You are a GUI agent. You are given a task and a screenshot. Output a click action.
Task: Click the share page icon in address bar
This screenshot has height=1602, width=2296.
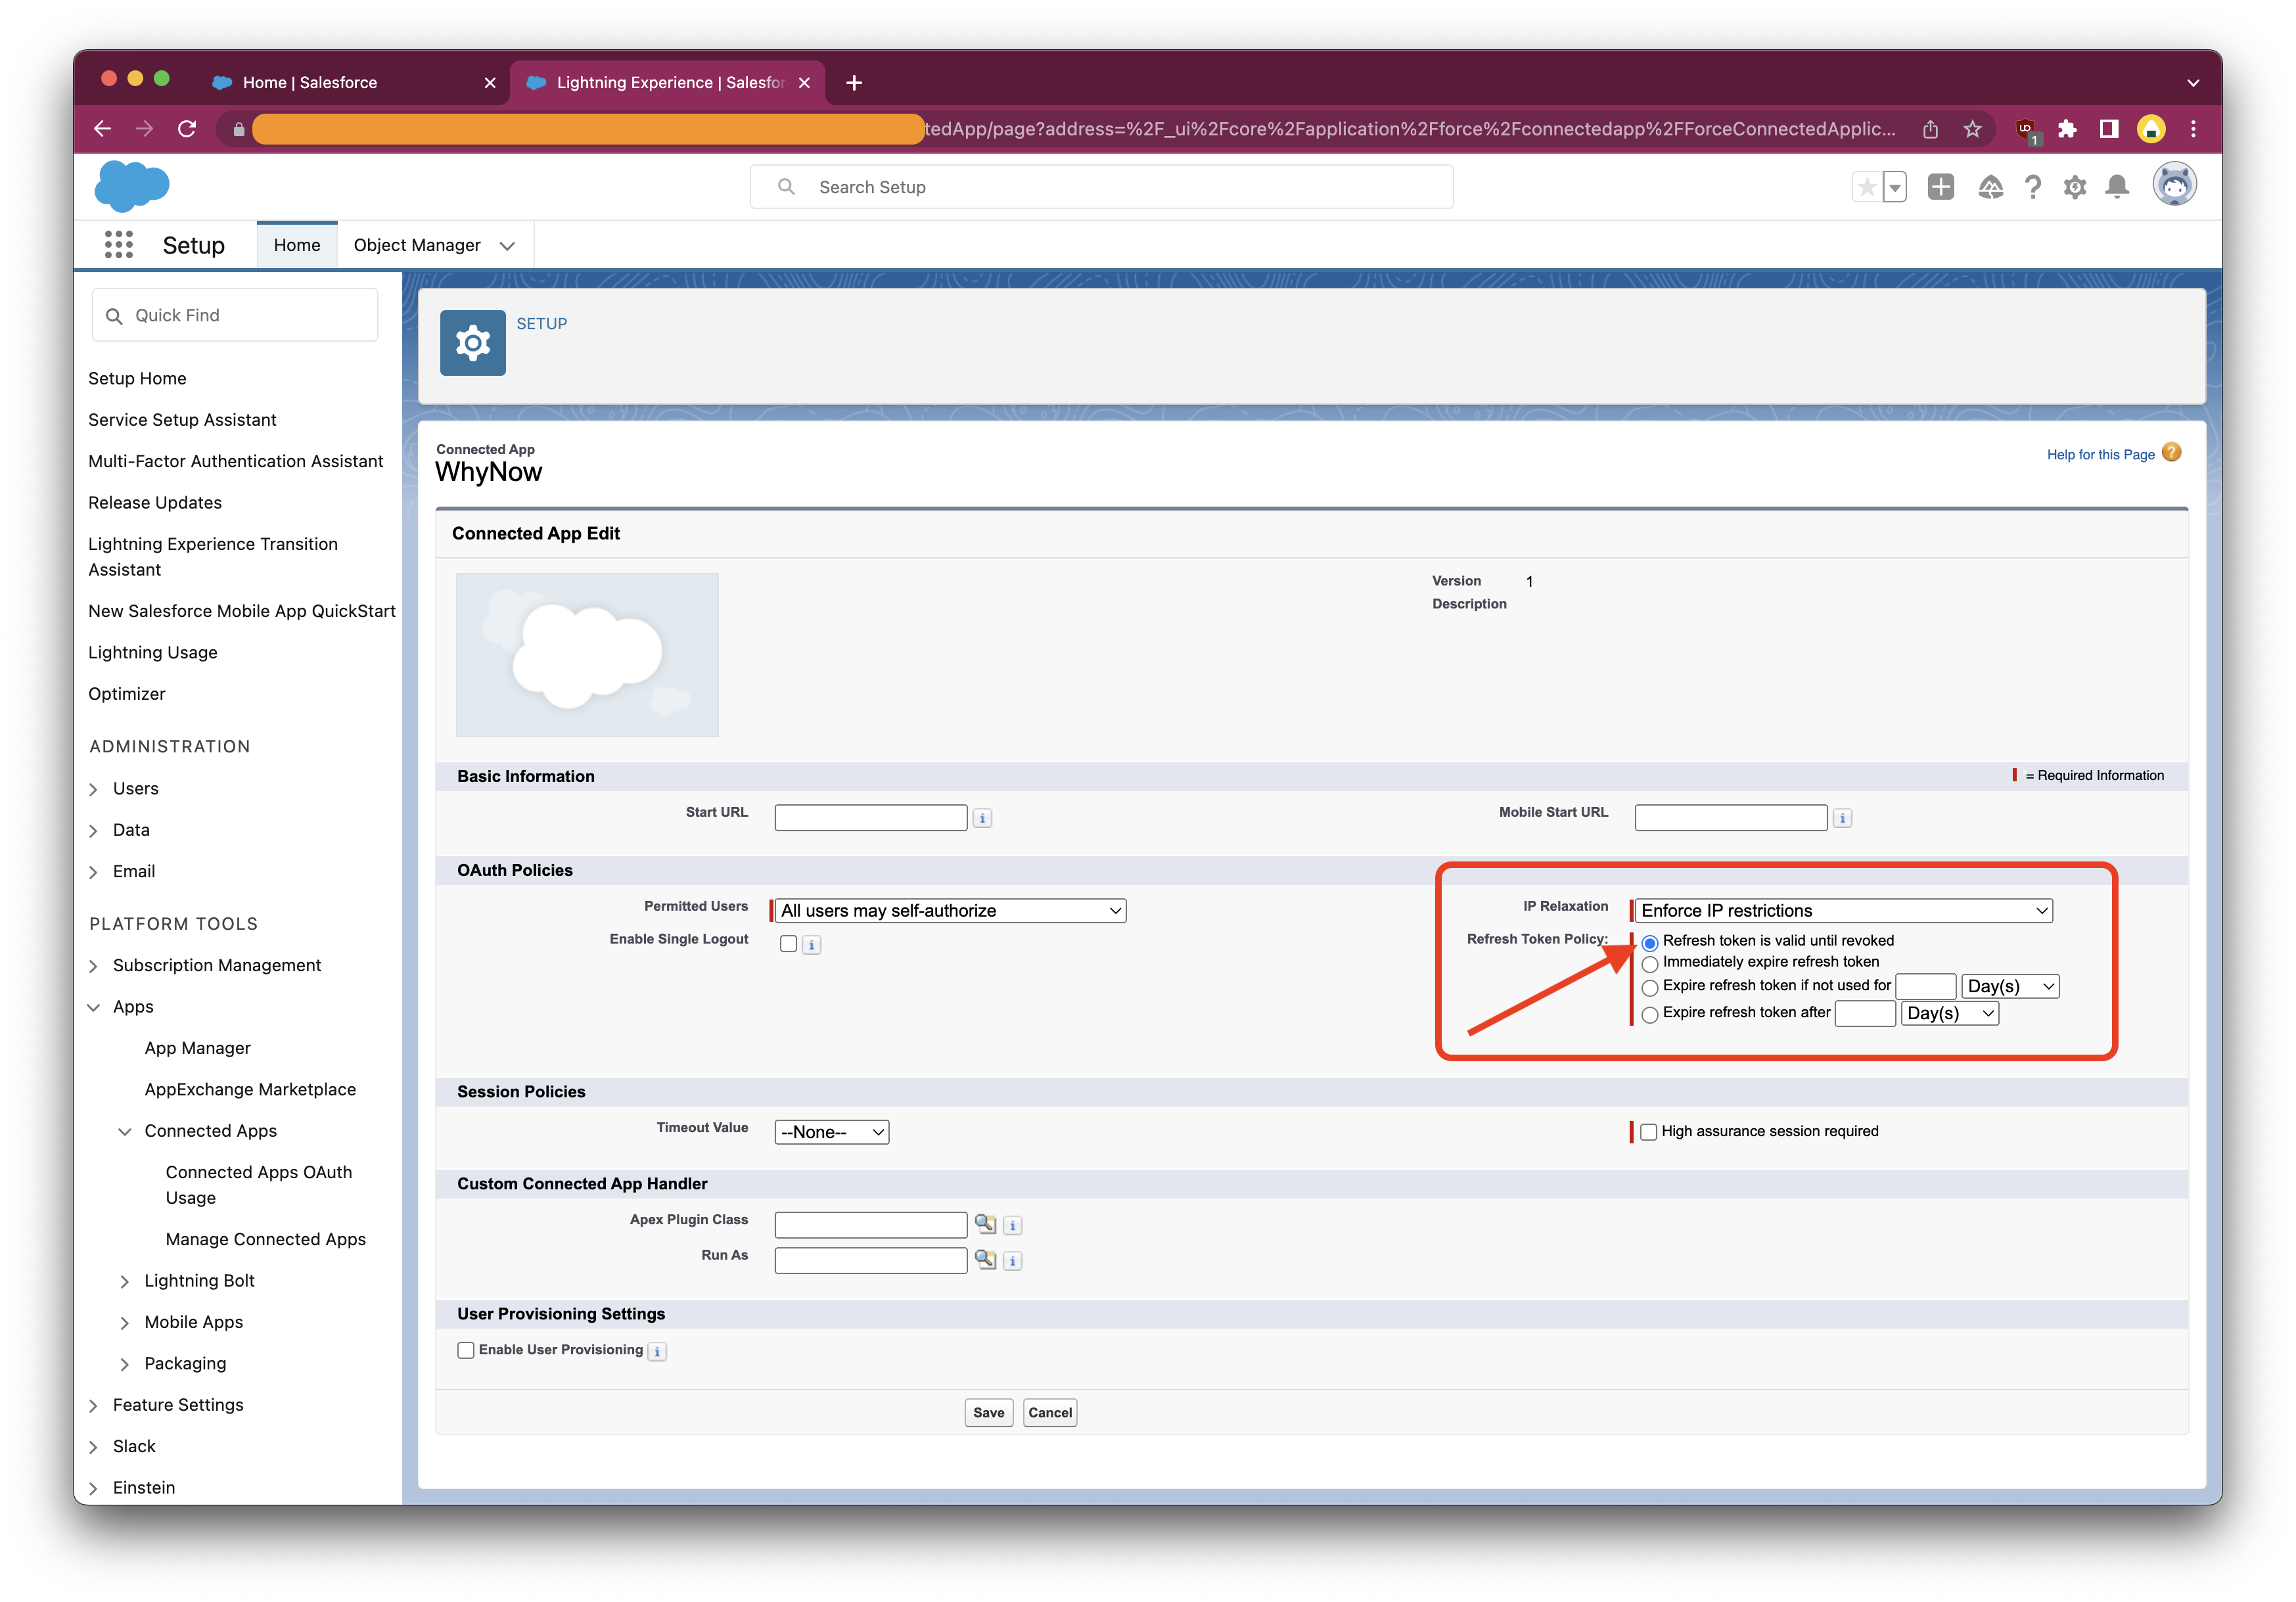tap(1930, 129)
